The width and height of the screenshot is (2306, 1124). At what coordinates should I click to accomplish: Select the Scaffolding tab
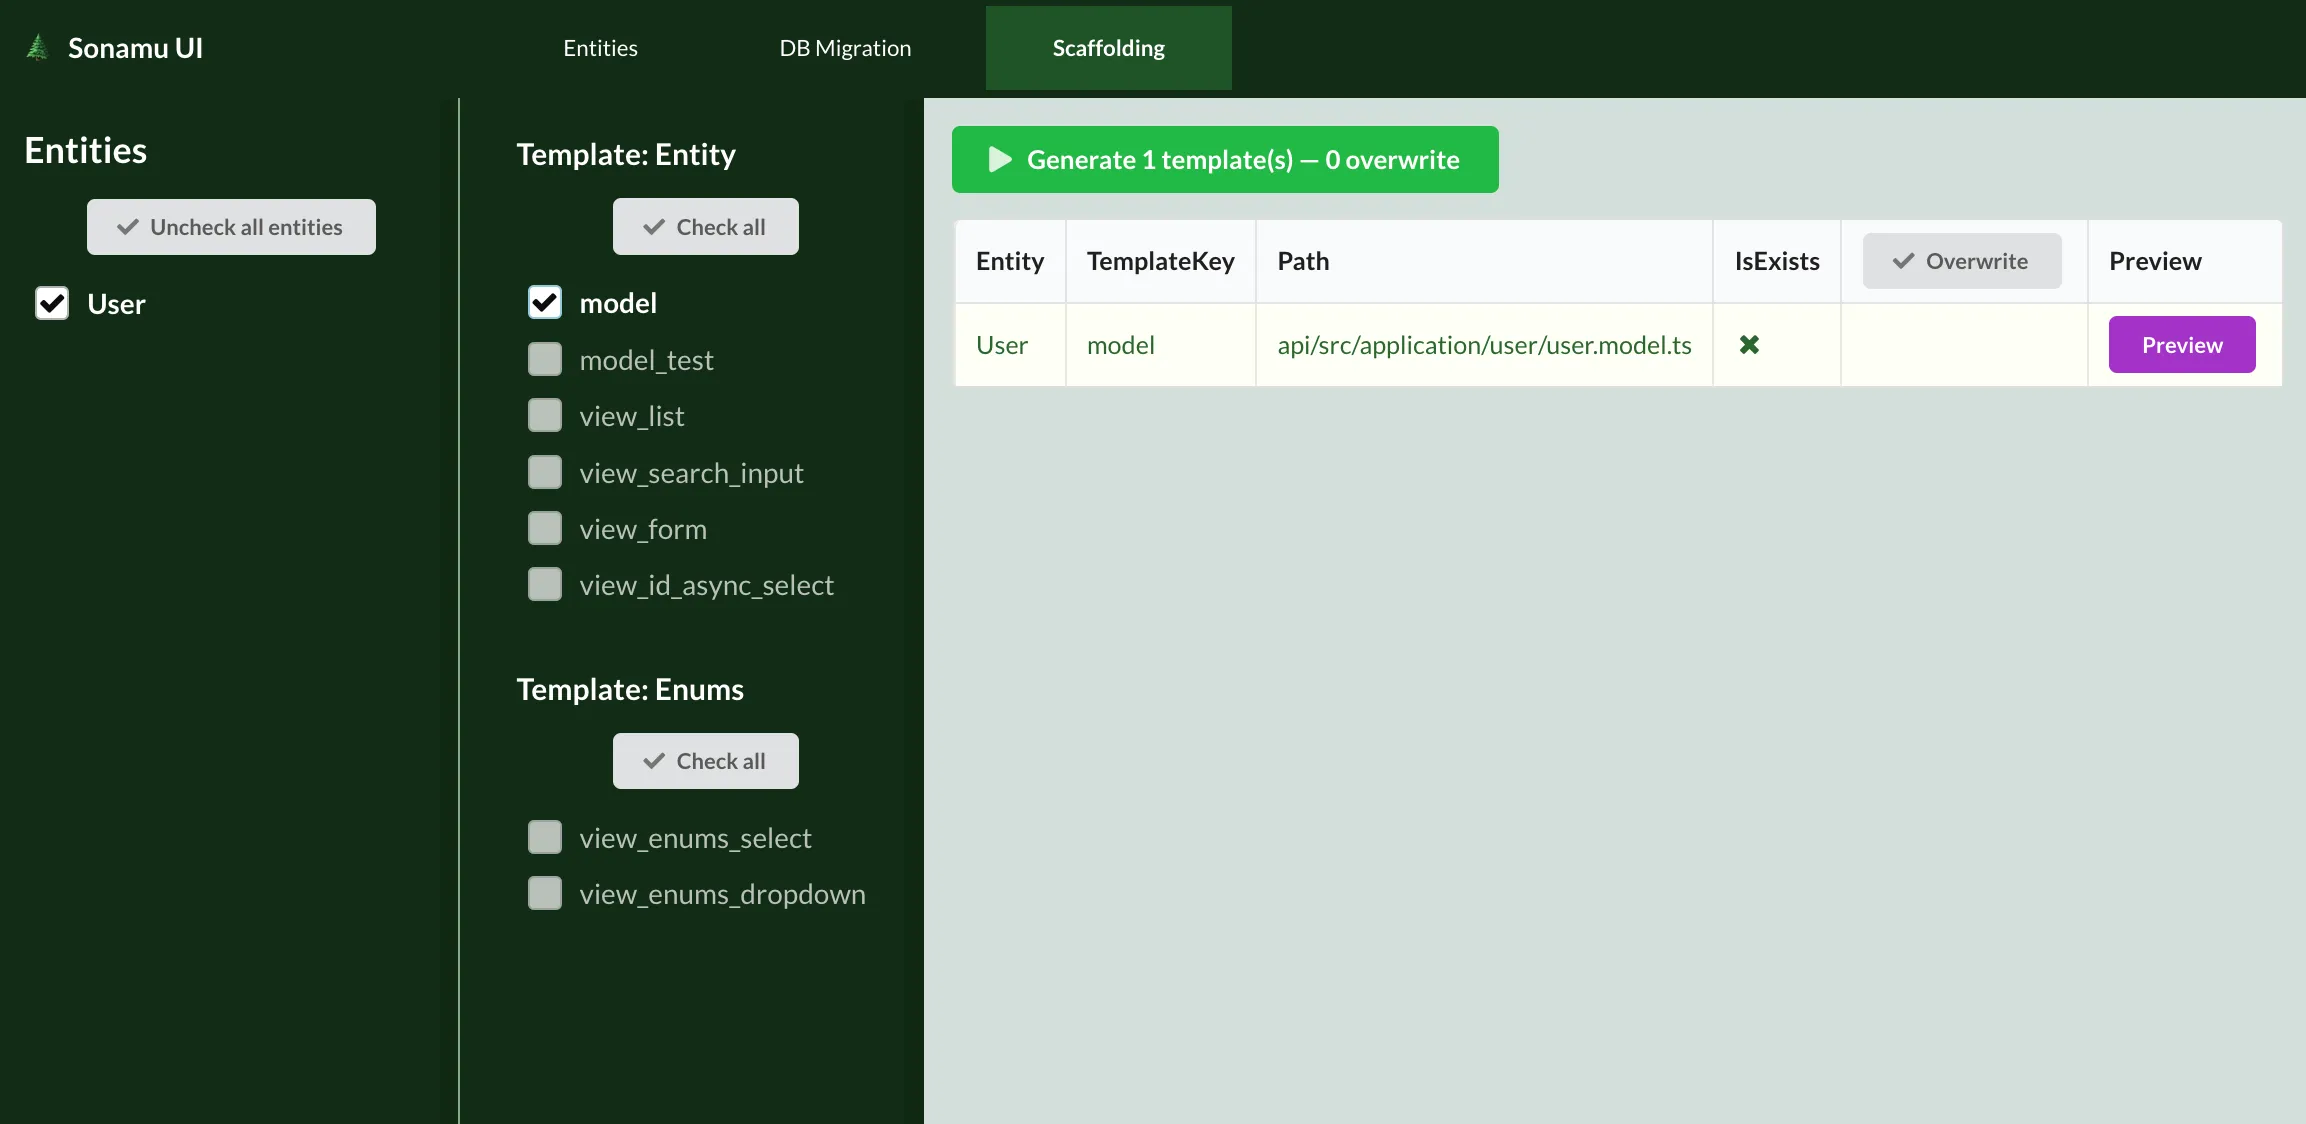coord(1108,48)
